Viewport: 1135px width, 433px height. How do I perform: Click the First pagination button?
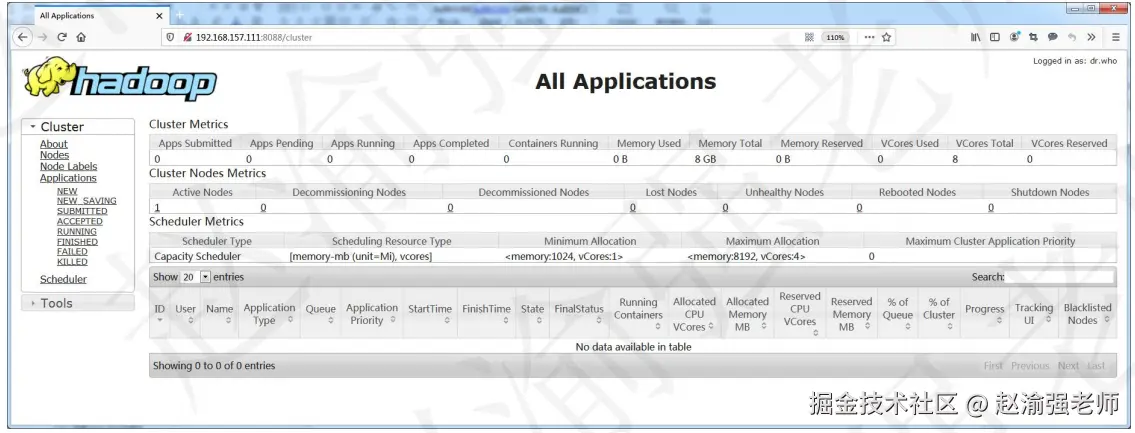coord(993,366)
